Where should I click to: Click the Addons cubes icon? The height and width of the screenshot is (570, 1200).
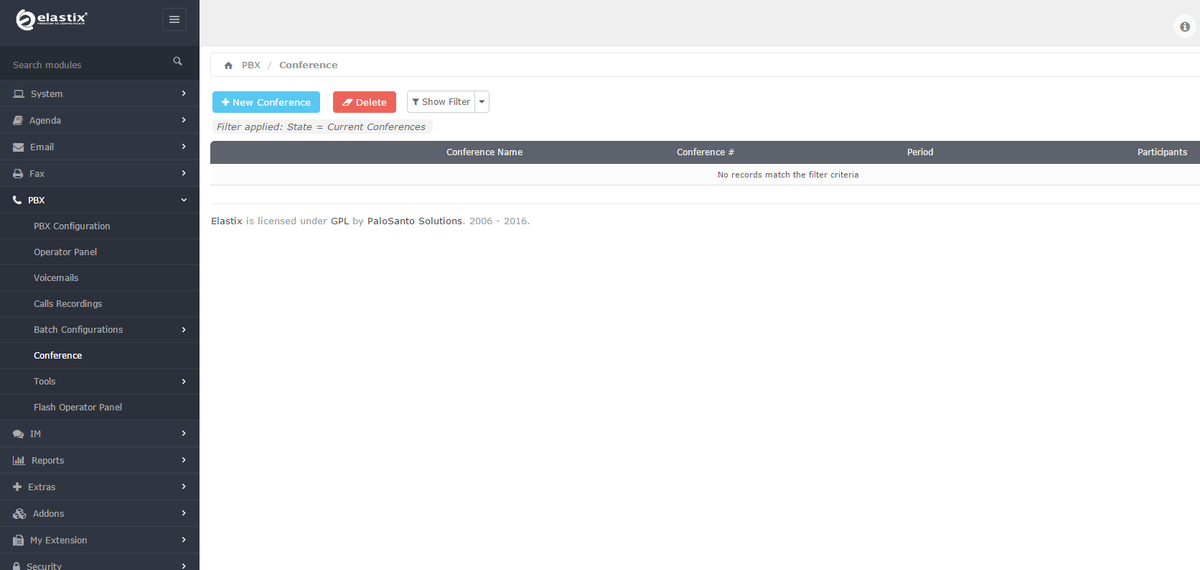point(19,513)
